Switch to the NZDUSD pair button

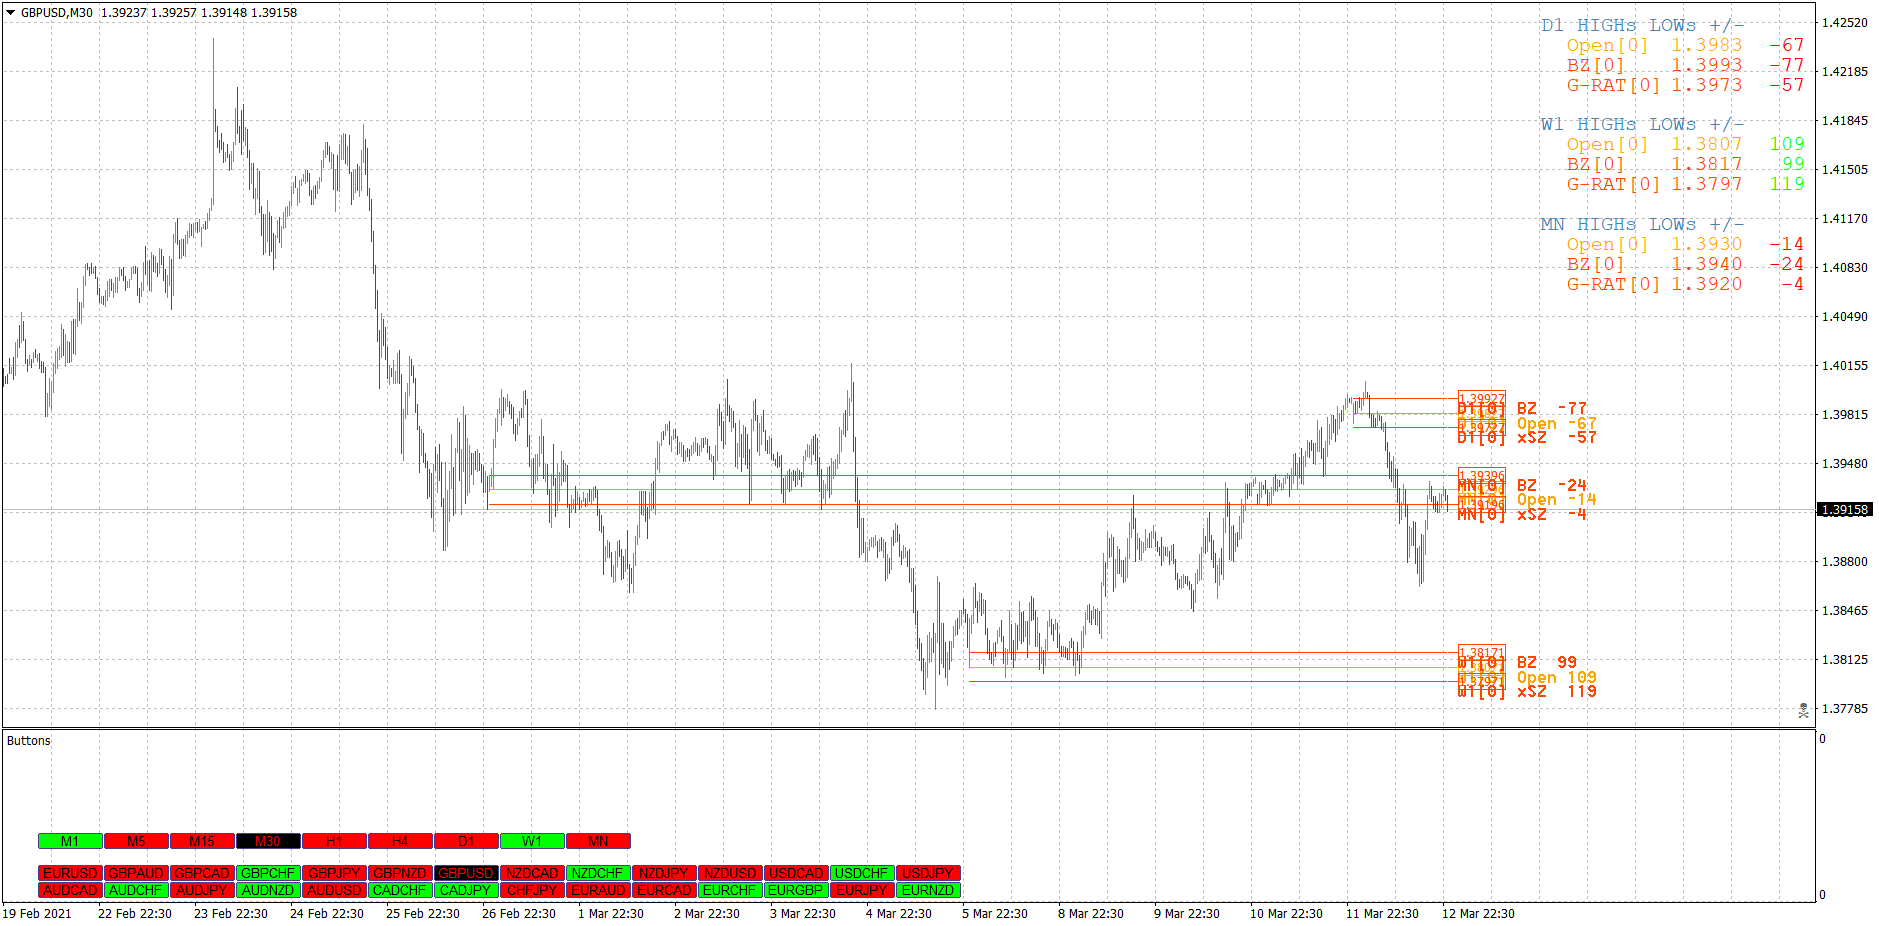730,873
